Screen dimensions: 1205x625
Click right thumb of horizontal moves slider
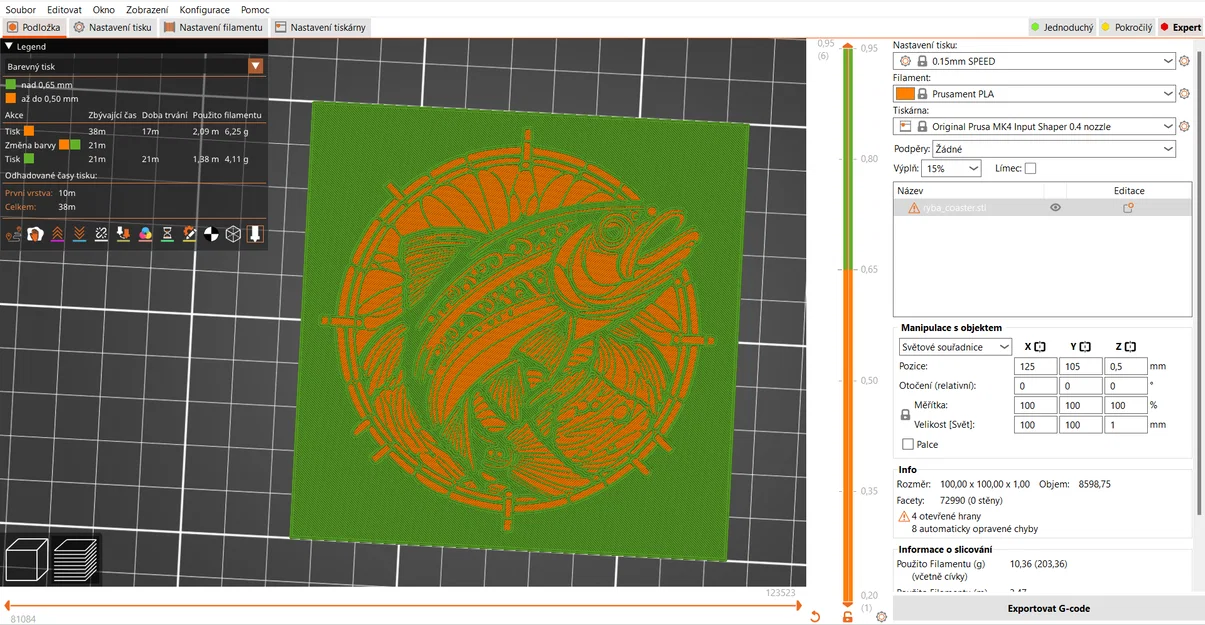point(801,605)
